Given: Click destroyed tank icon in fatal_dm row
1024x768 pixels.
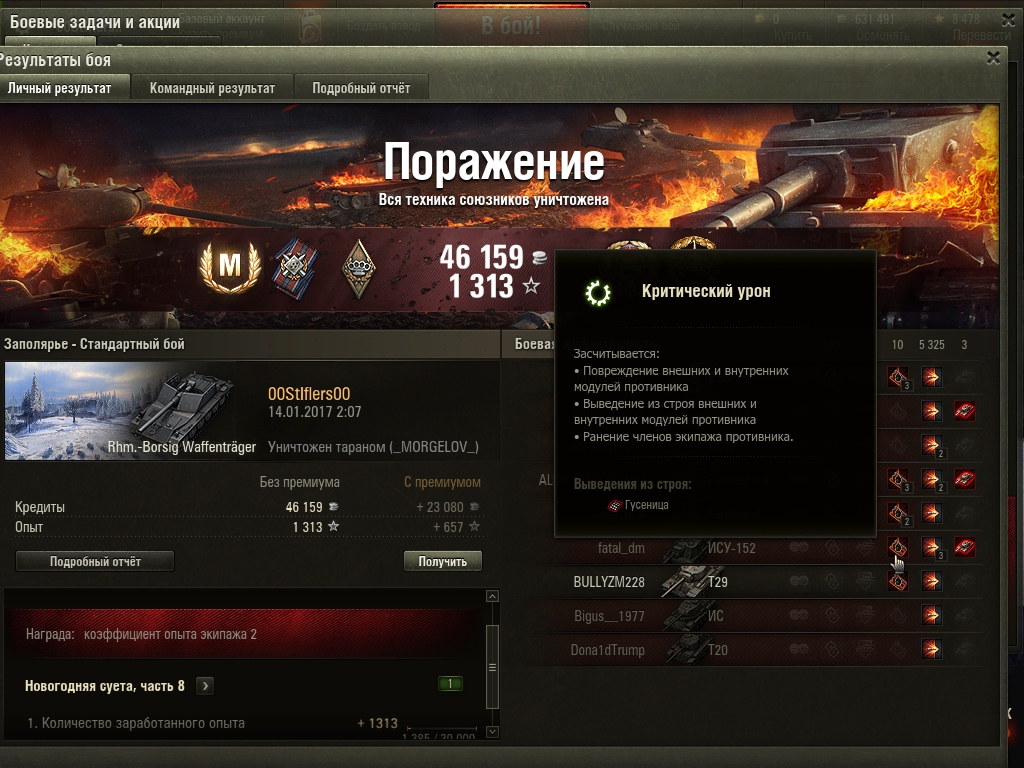Looking at the screenshot, I should point(965,547).
